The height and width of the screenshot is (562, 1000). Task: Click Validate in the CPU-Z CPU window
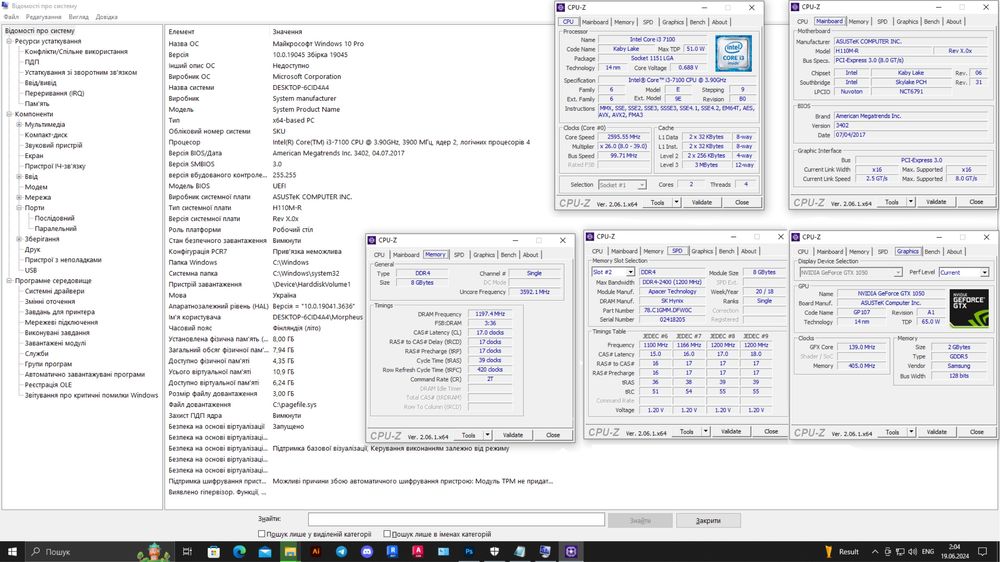tap(702, 202)
